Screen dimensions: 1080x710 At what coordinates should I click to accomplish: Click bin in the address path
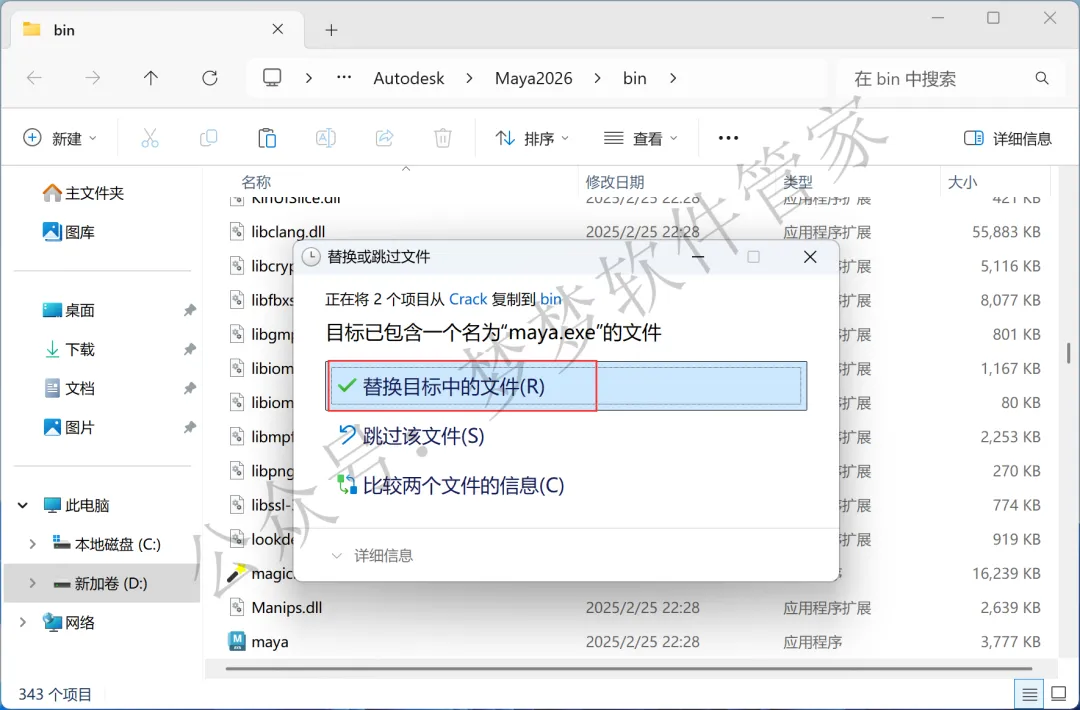click(634, 79)
